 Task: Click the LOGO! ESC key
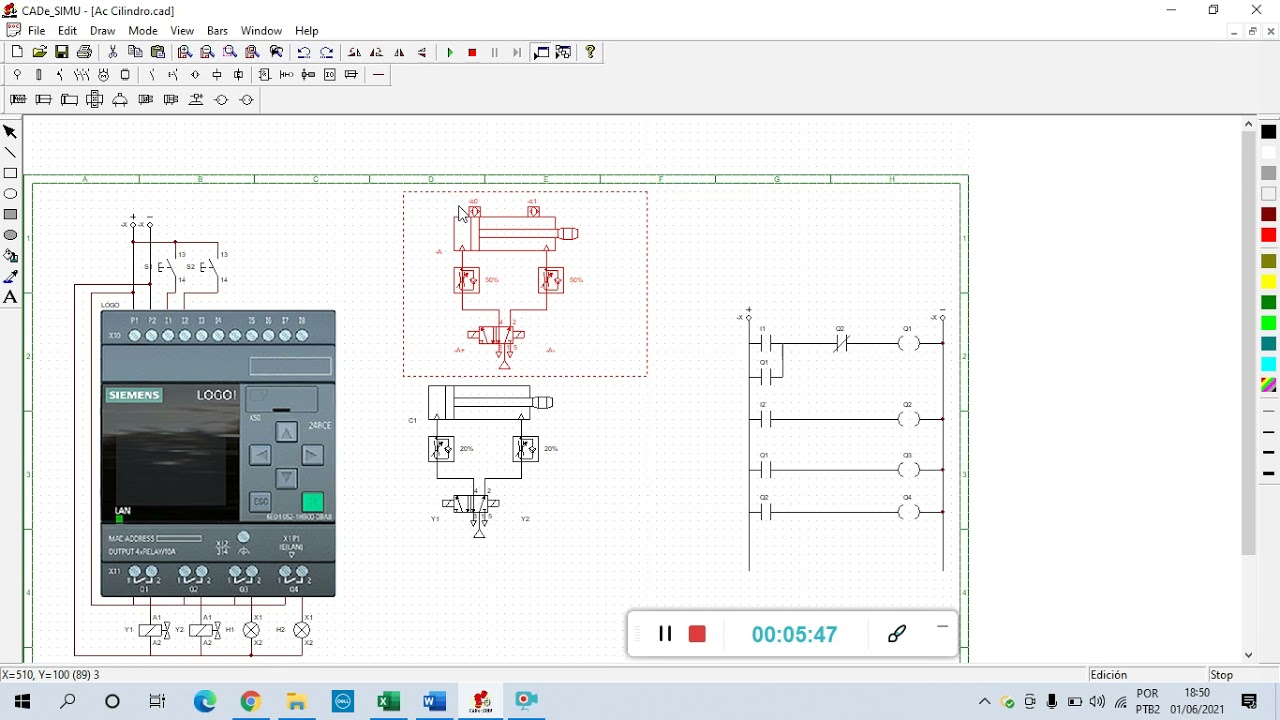click(x=260, y=502)
